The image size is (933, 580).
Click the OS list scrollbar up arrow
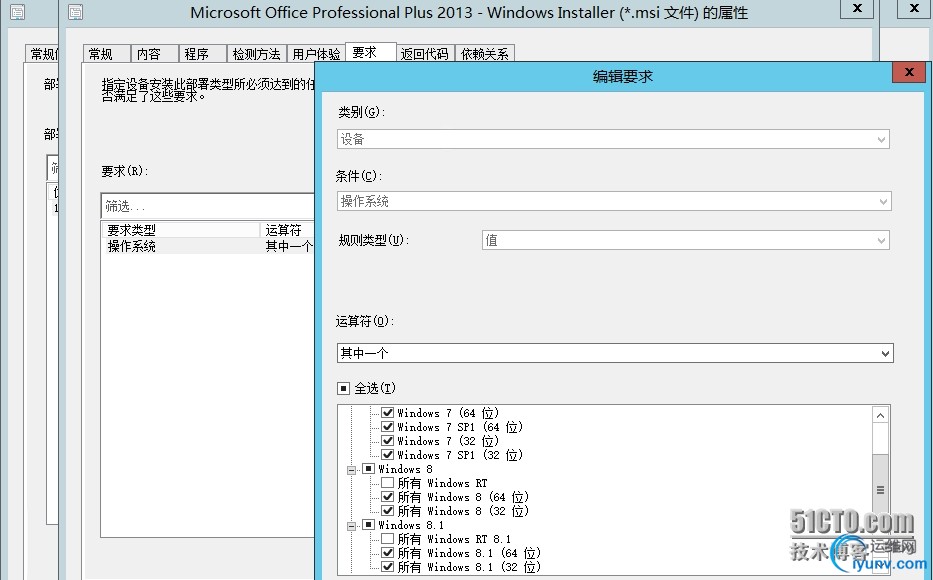(x=881, y=415)
